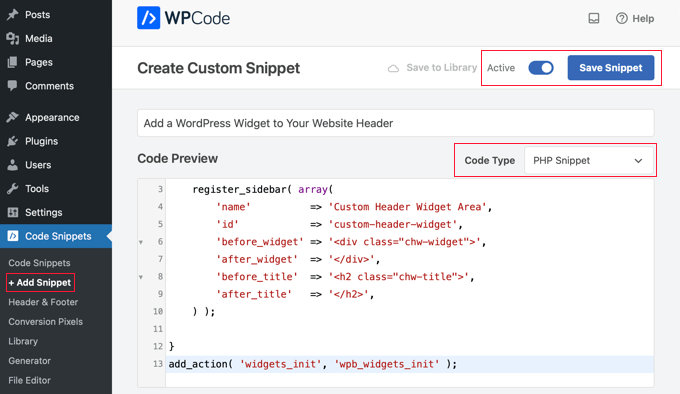Open the Library submenu
This screenshot has height=394, width=680.
pyautogui.click(x=23, y=341)
